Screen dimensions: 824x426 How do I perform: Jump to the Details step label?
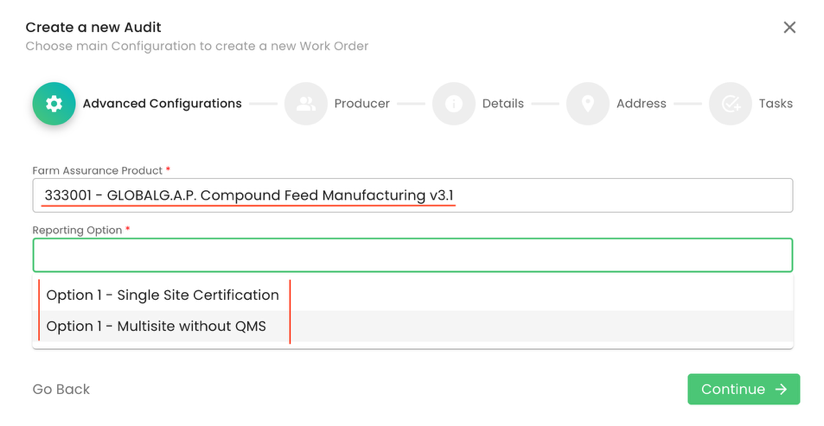pos(503,104)
